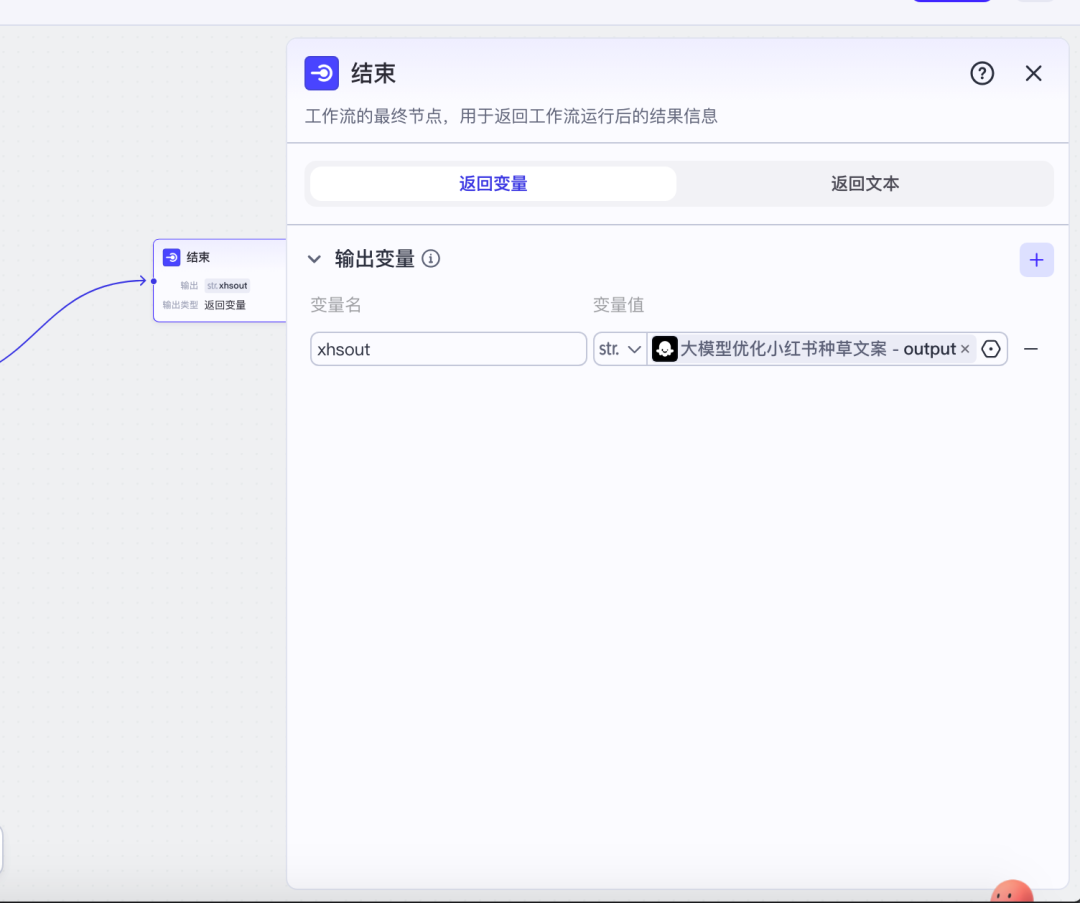Open the str. type dropdown
This screenshot has width=1080, height=903.
pos(620,349)
